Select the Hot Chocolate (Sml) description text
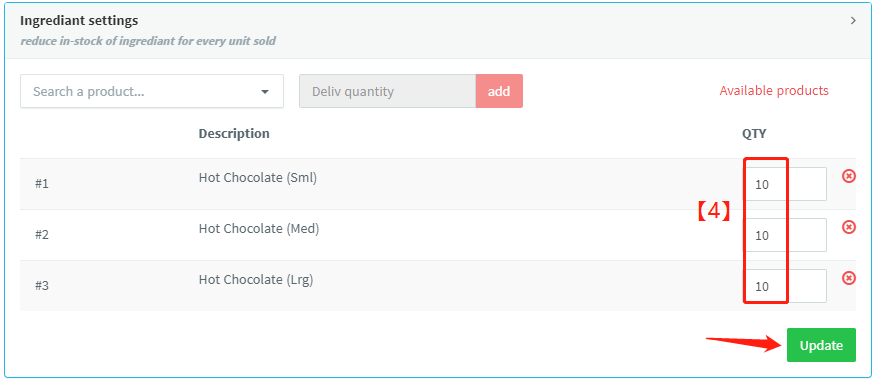Image resolution: width=879 pixels, height=381 pixels. [258, 178]
